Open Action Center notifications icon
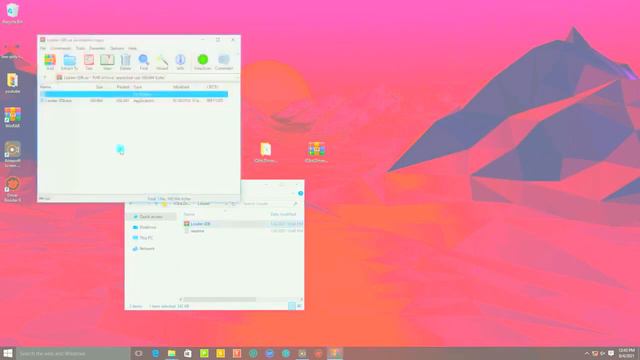This screenshot has height=360, width=640. click(x=611, y=353)
